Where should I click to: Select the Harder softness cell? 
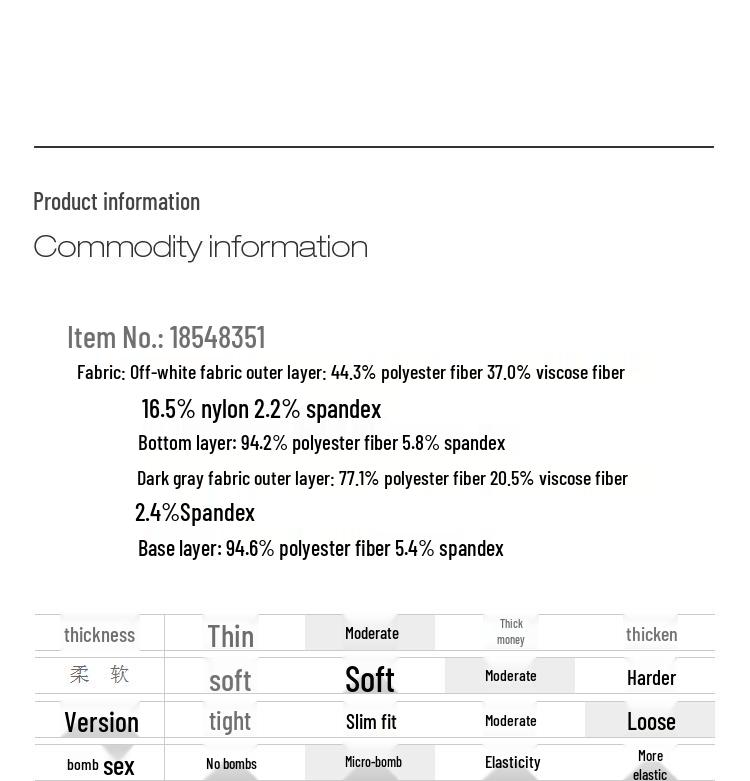[x=651, y=677]
